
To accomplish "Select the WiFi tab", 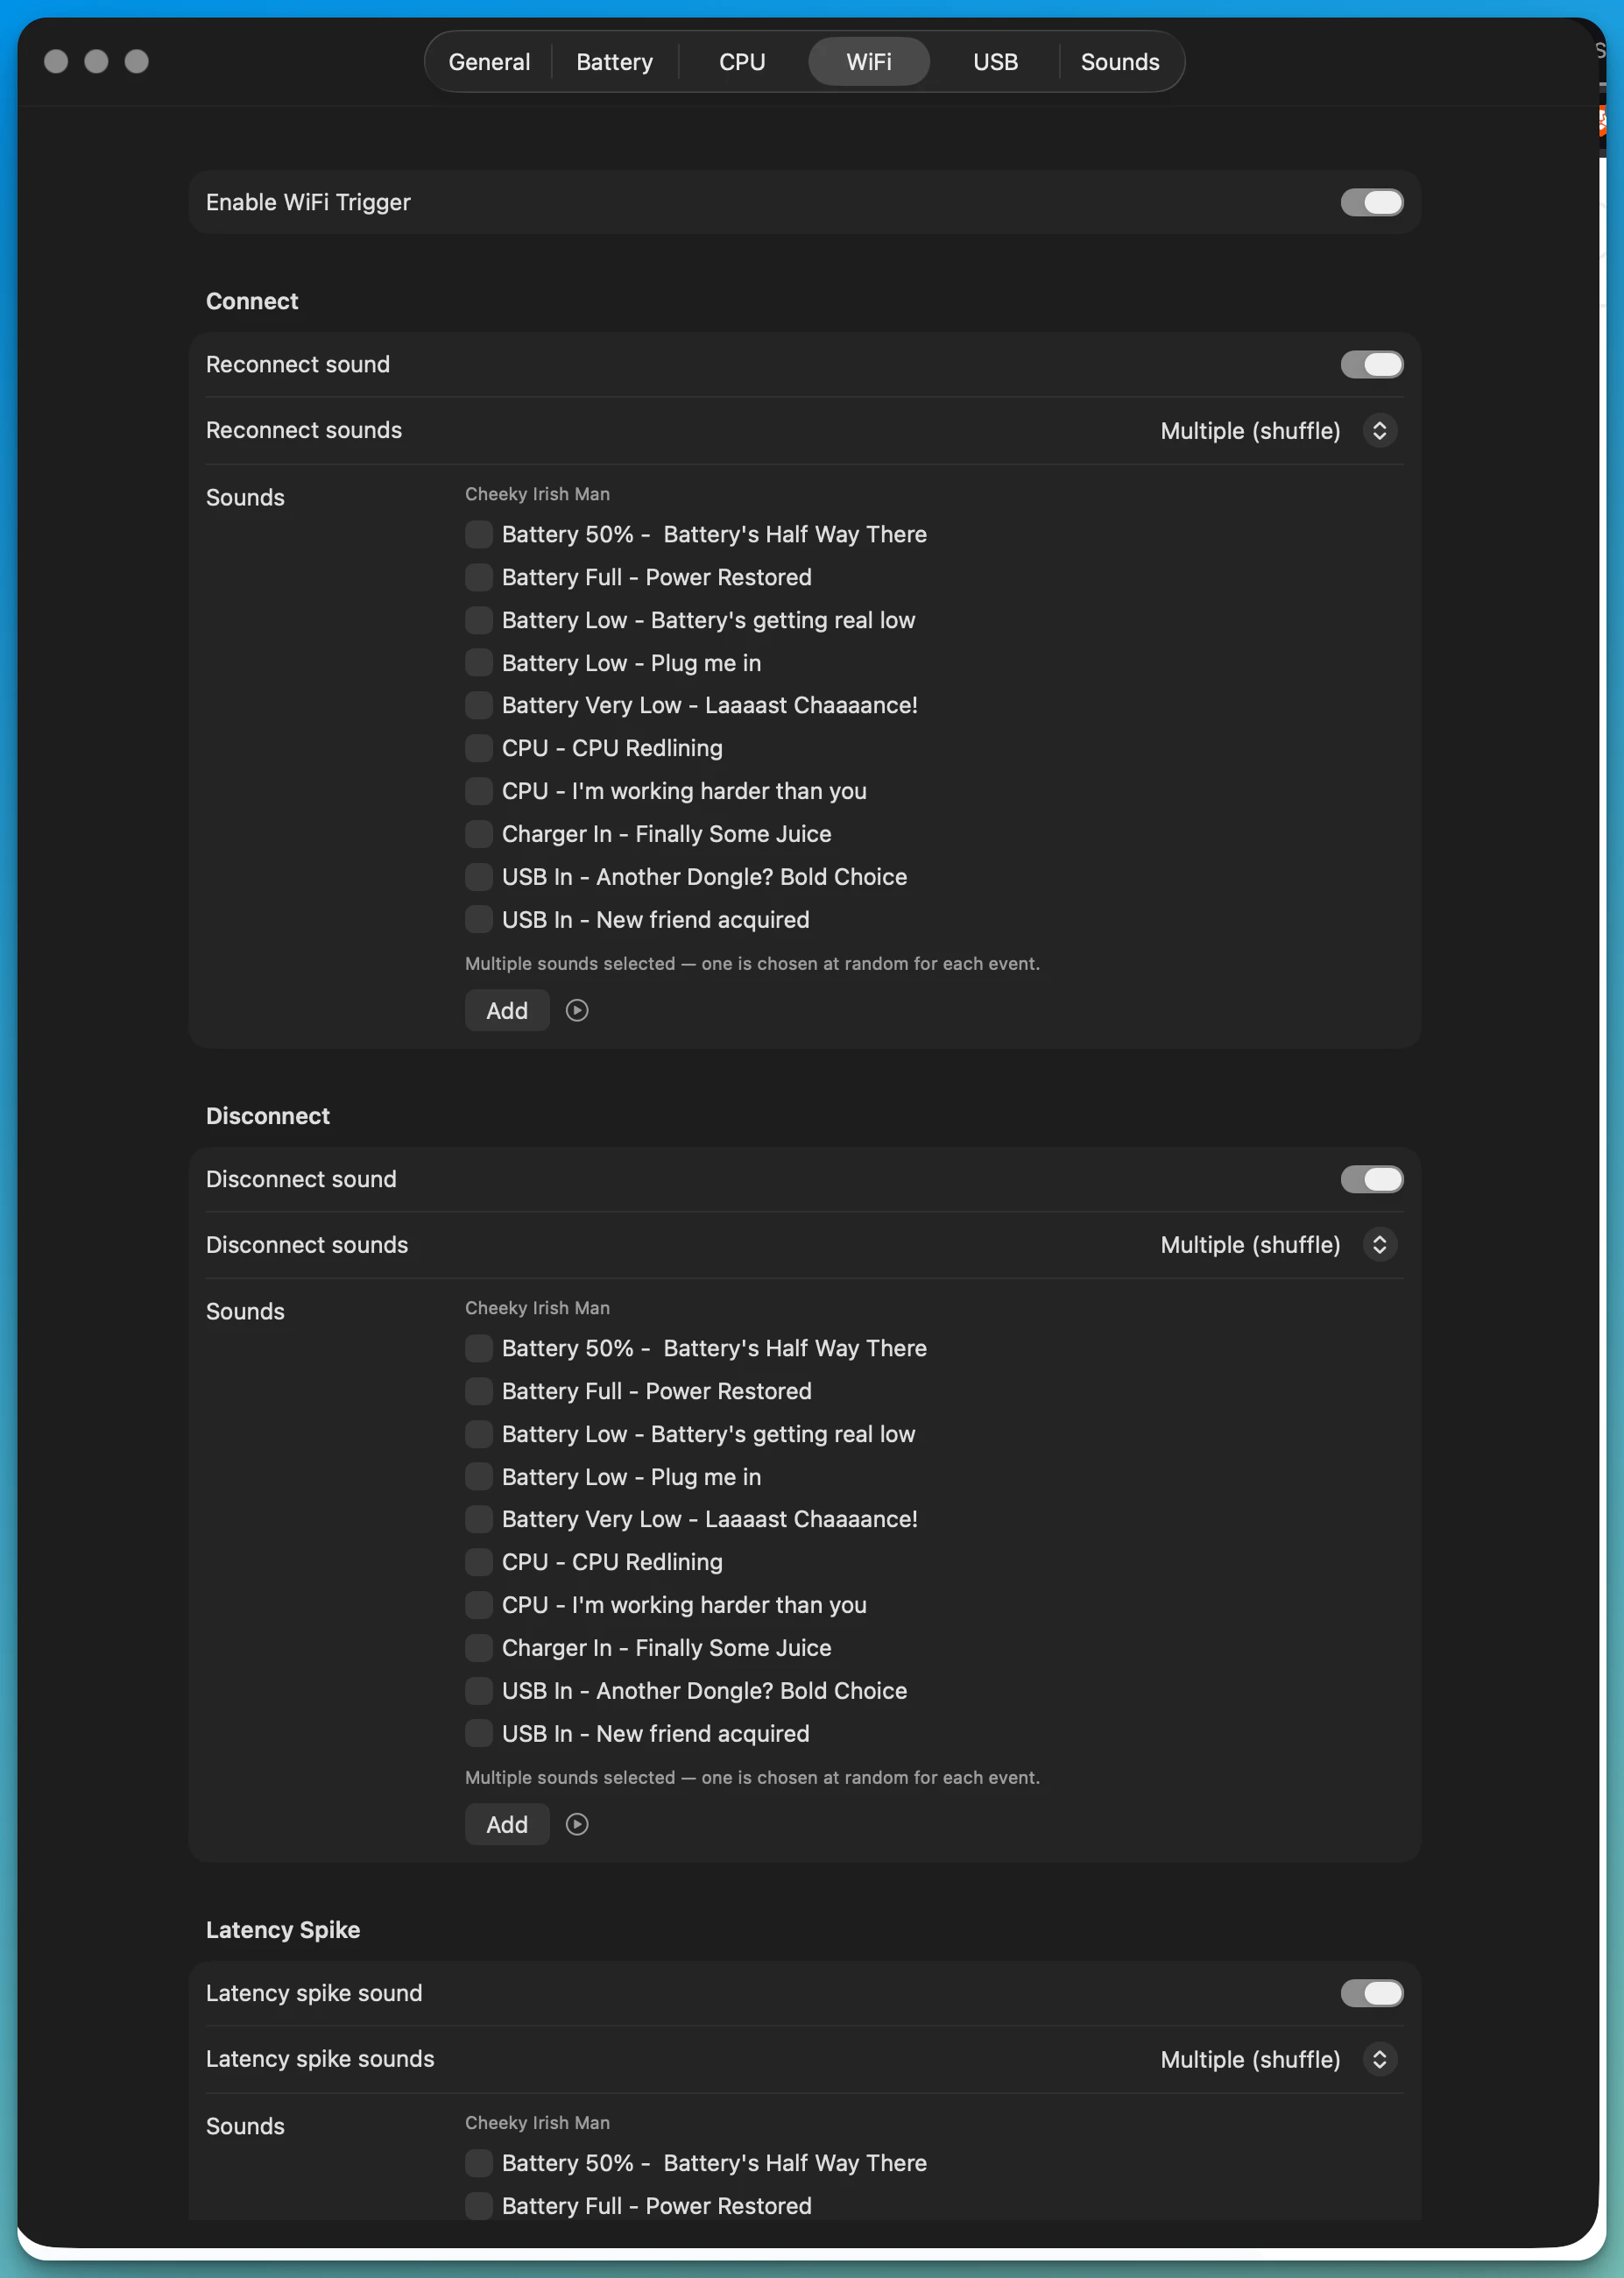I will 868,62.
